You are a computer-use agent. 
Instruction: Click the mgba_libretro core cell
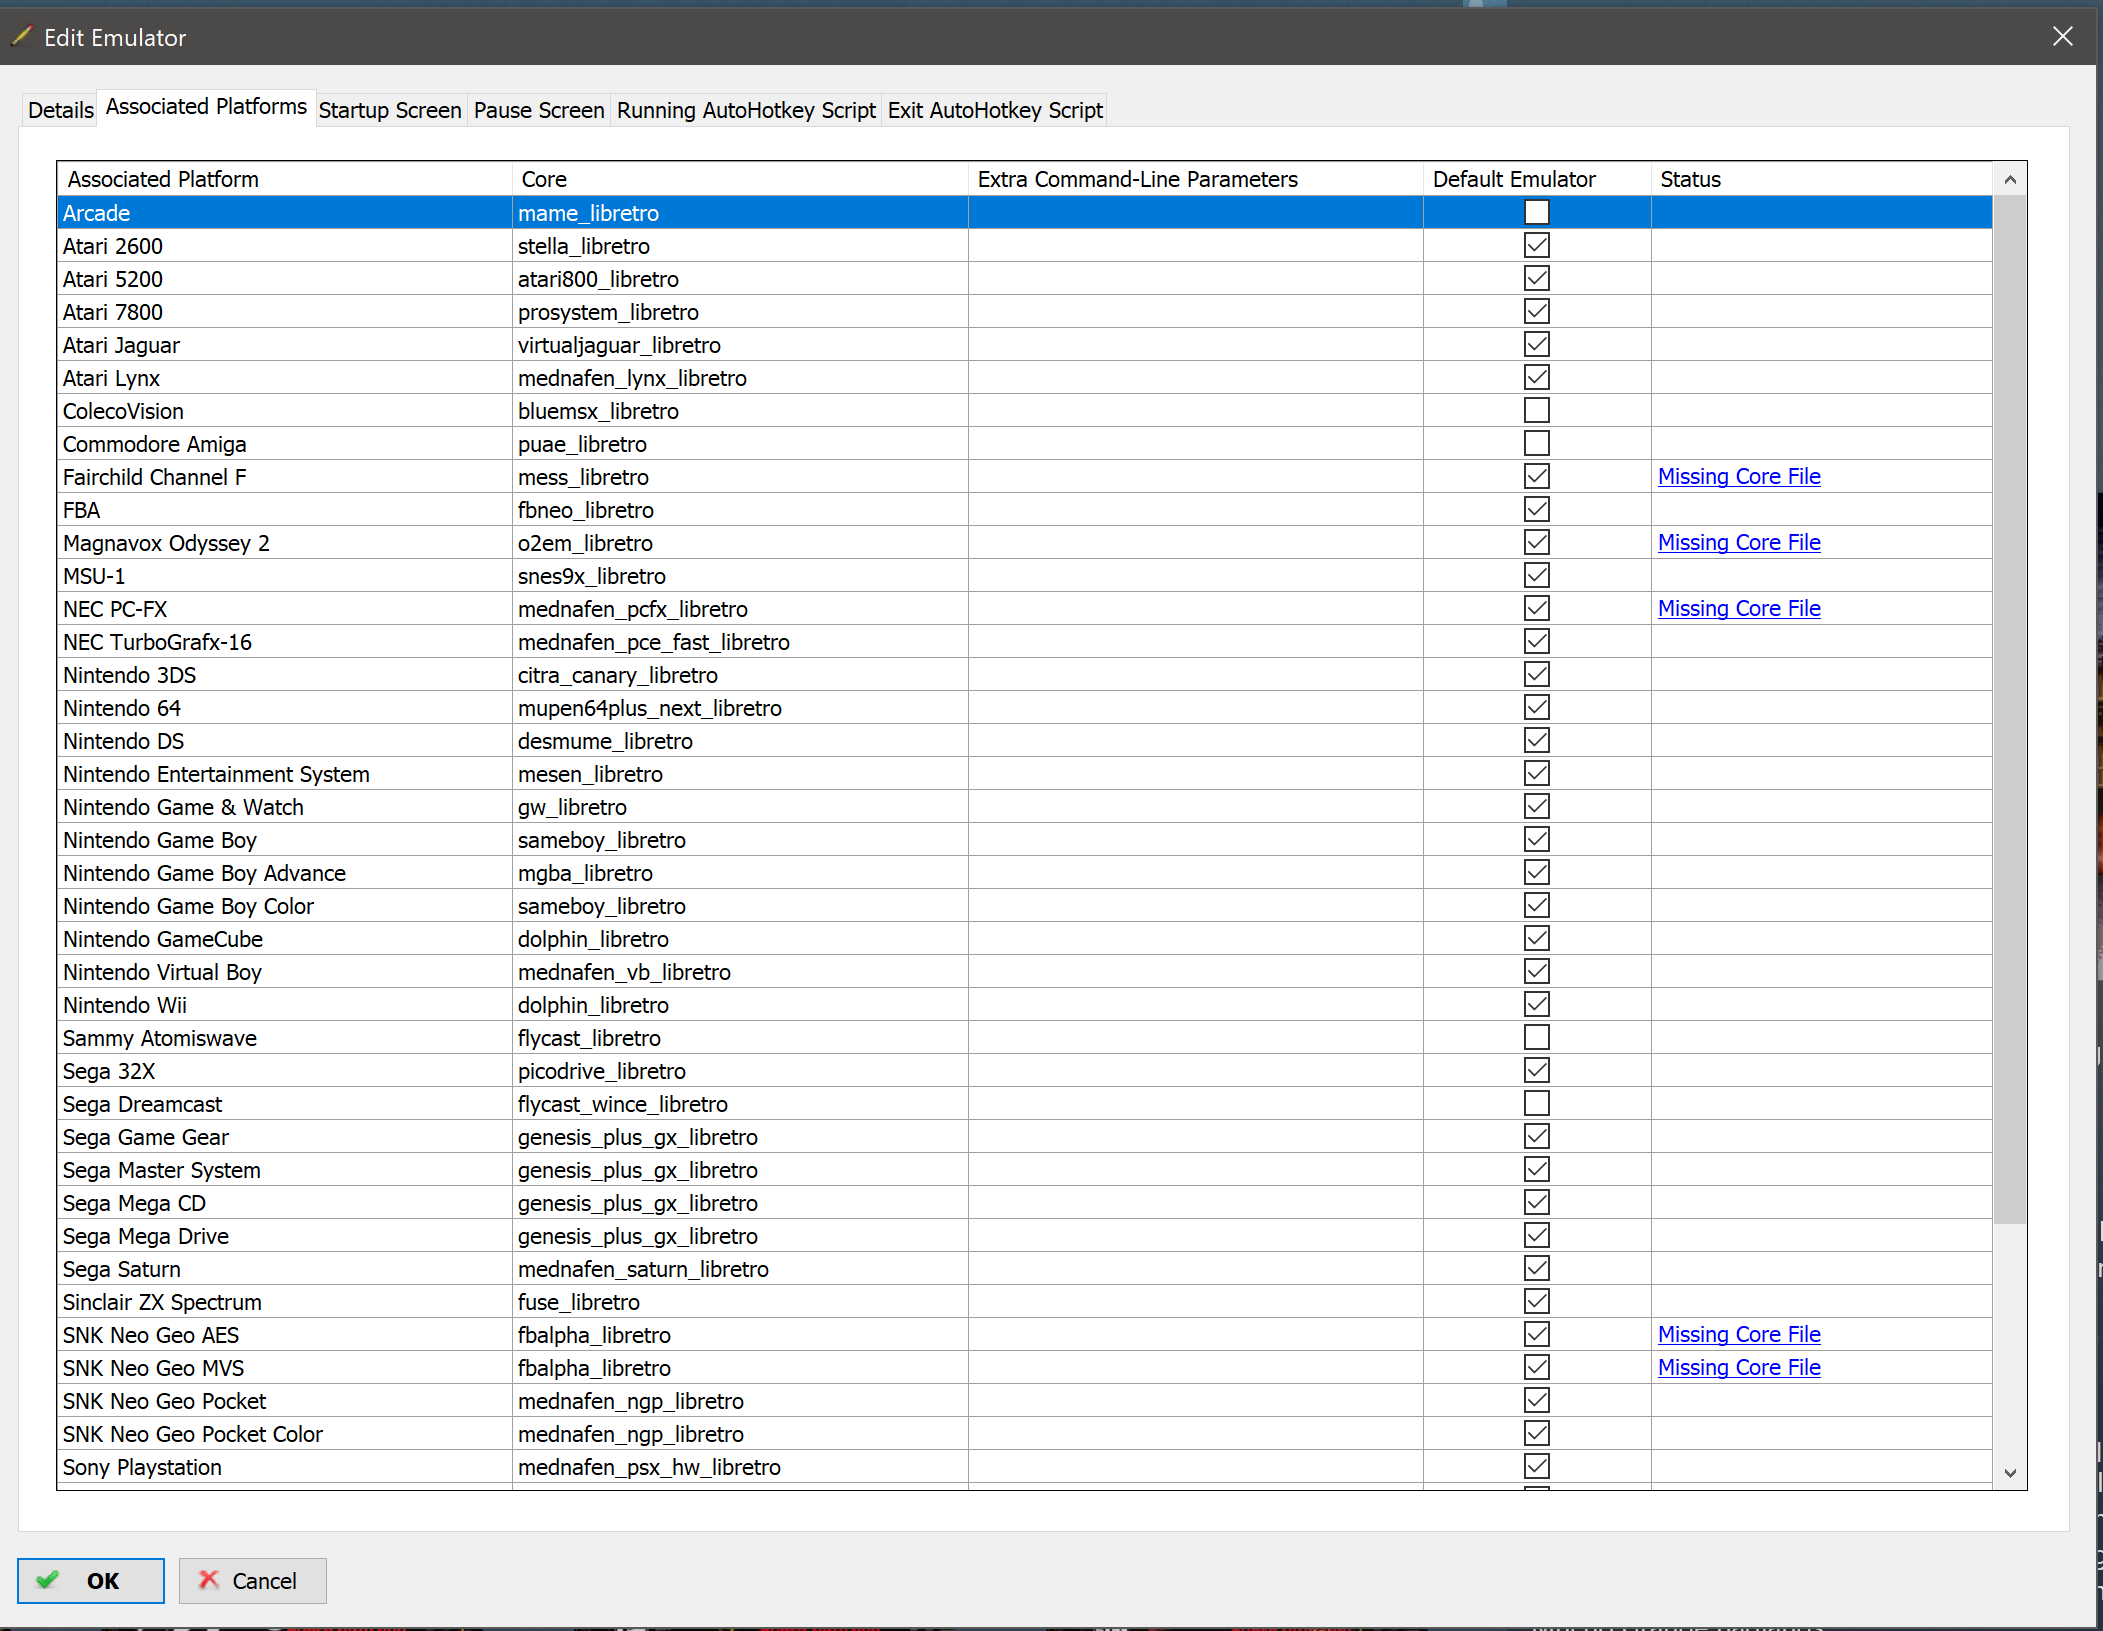[x=740, y=872]
